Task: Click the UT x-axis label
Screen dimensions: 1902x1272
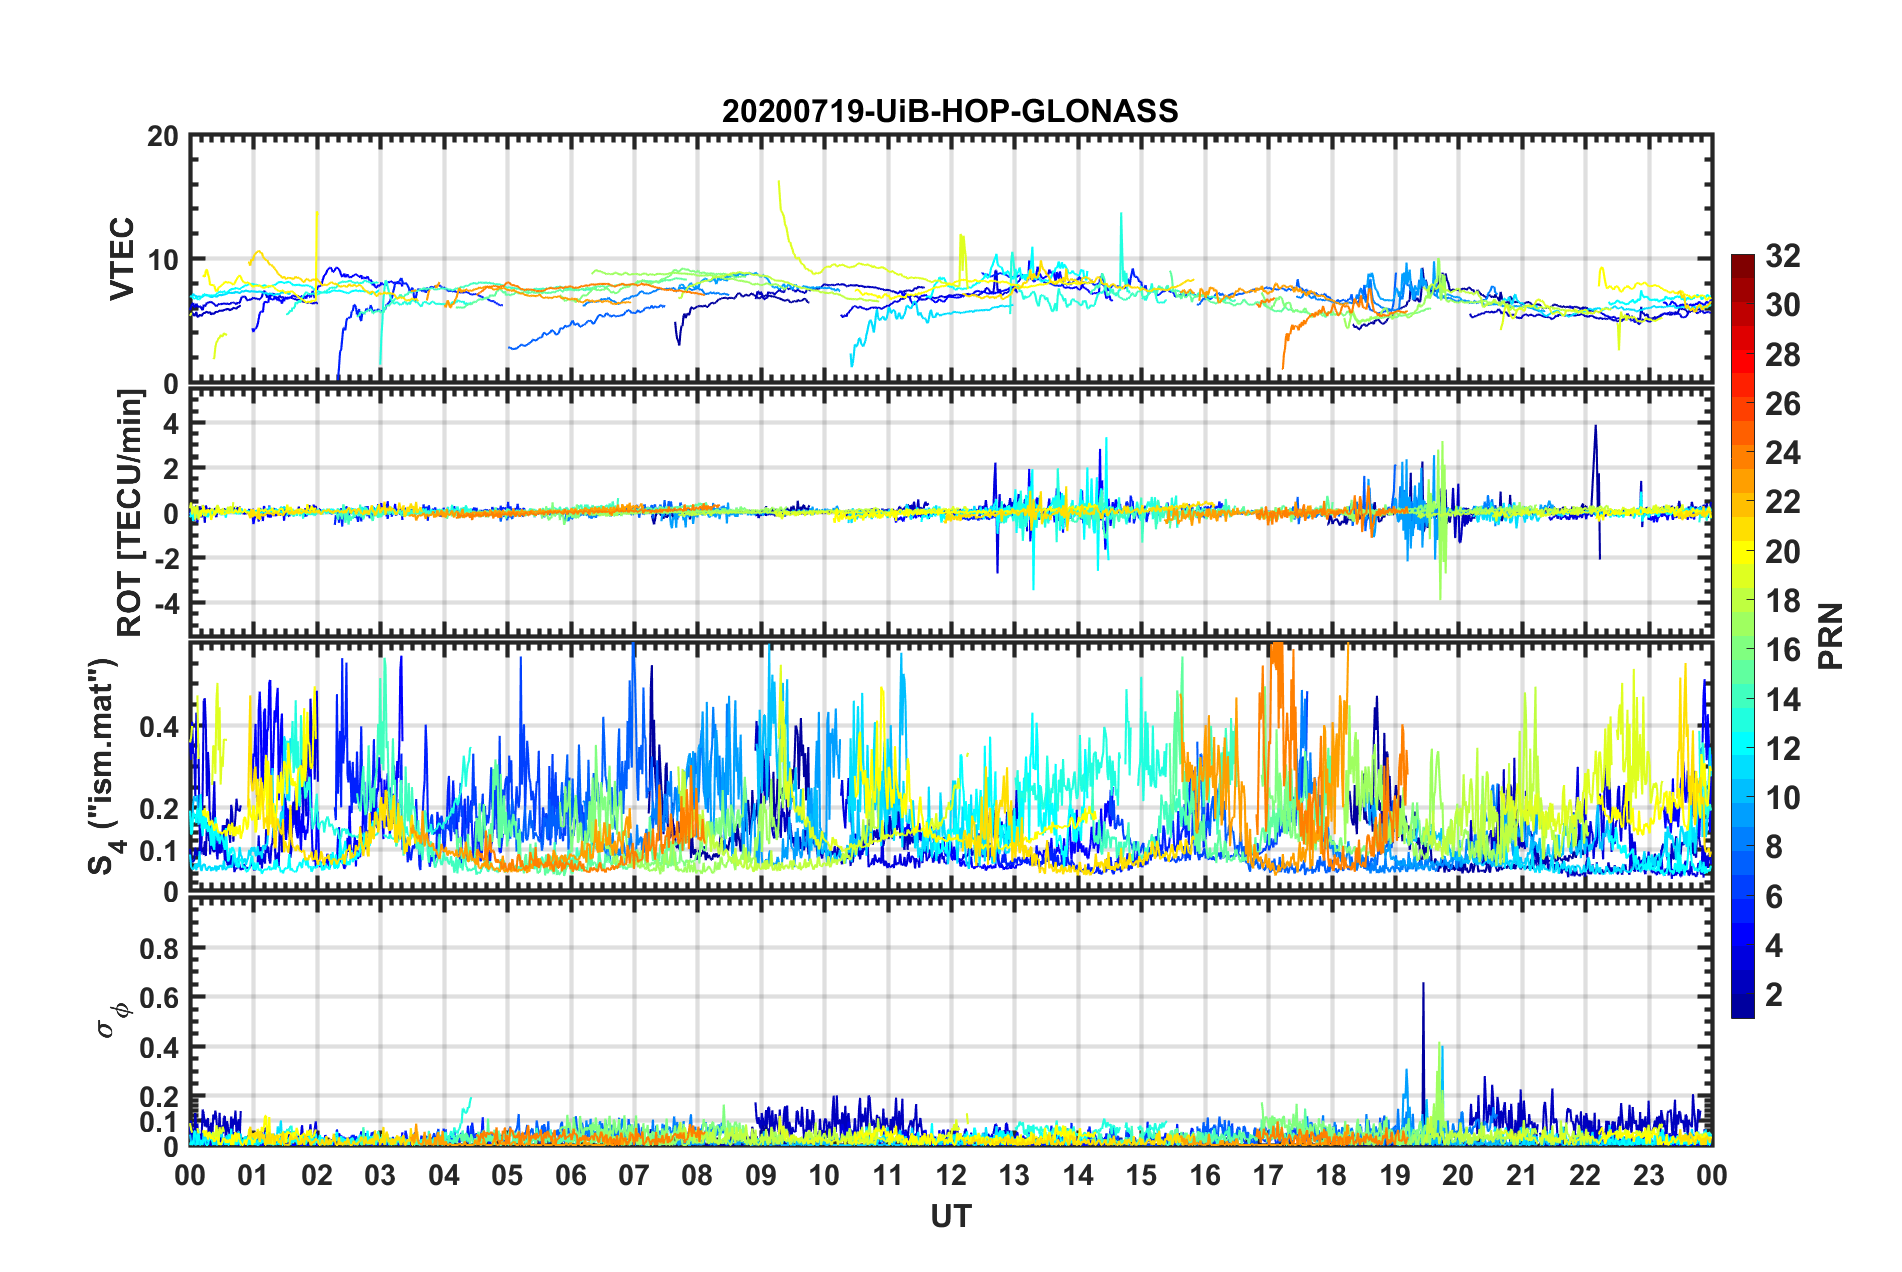Action: [951, 1216]
